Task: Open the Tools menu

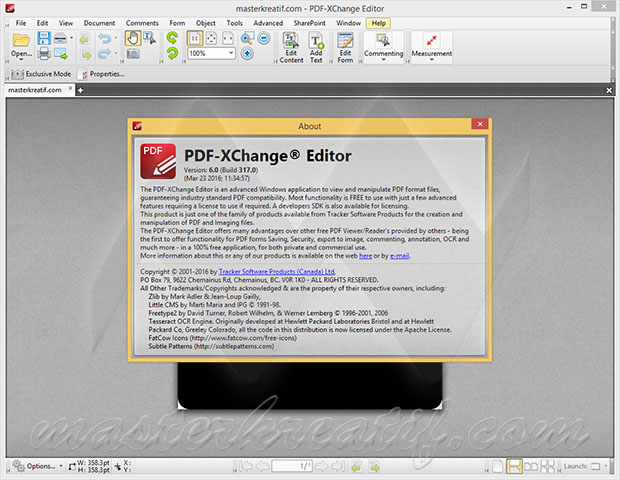Action: 234,23
